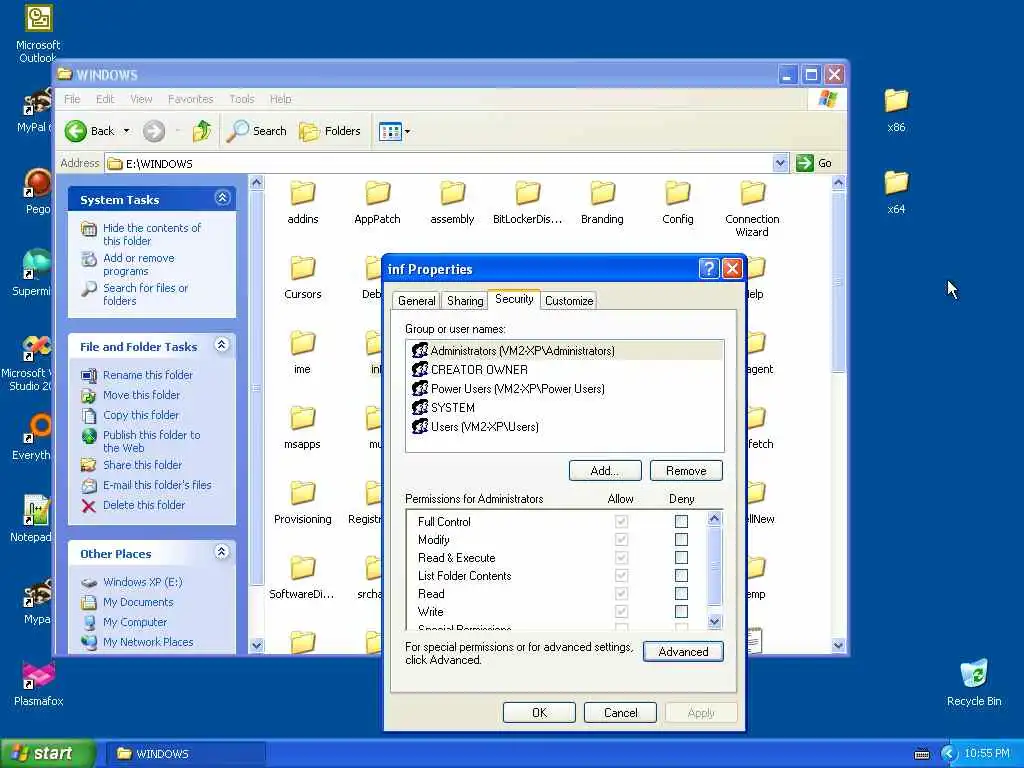Toggle the Folders pane button
The height and width of the screenshot is (768, 1024).
point(330,131)
